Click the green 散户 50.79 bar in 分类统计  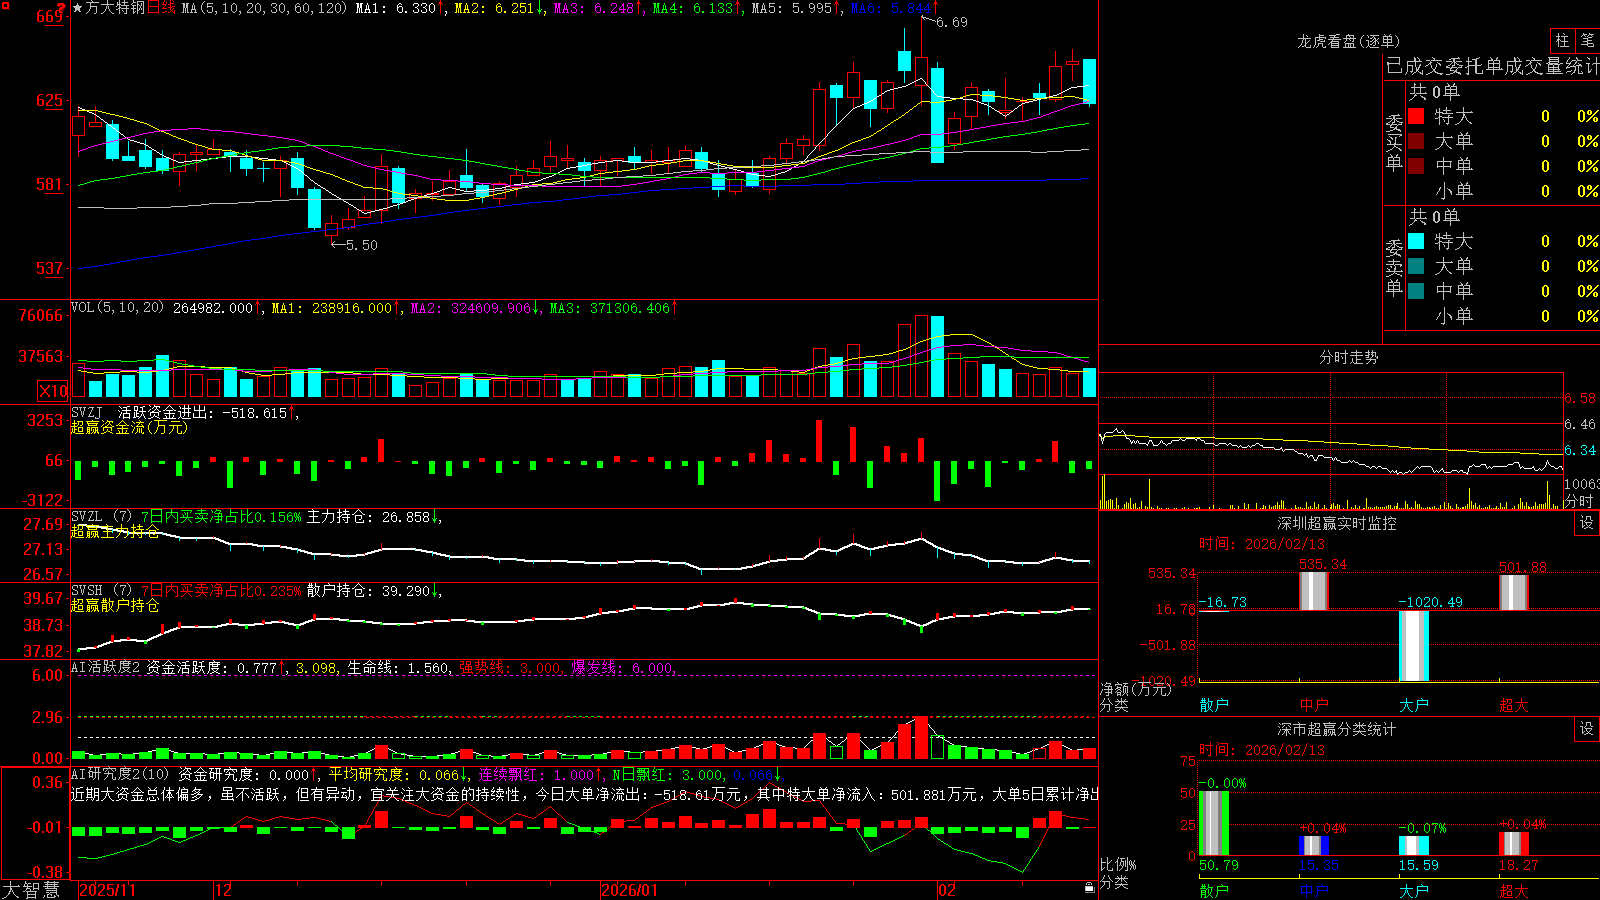(1213, 823)
